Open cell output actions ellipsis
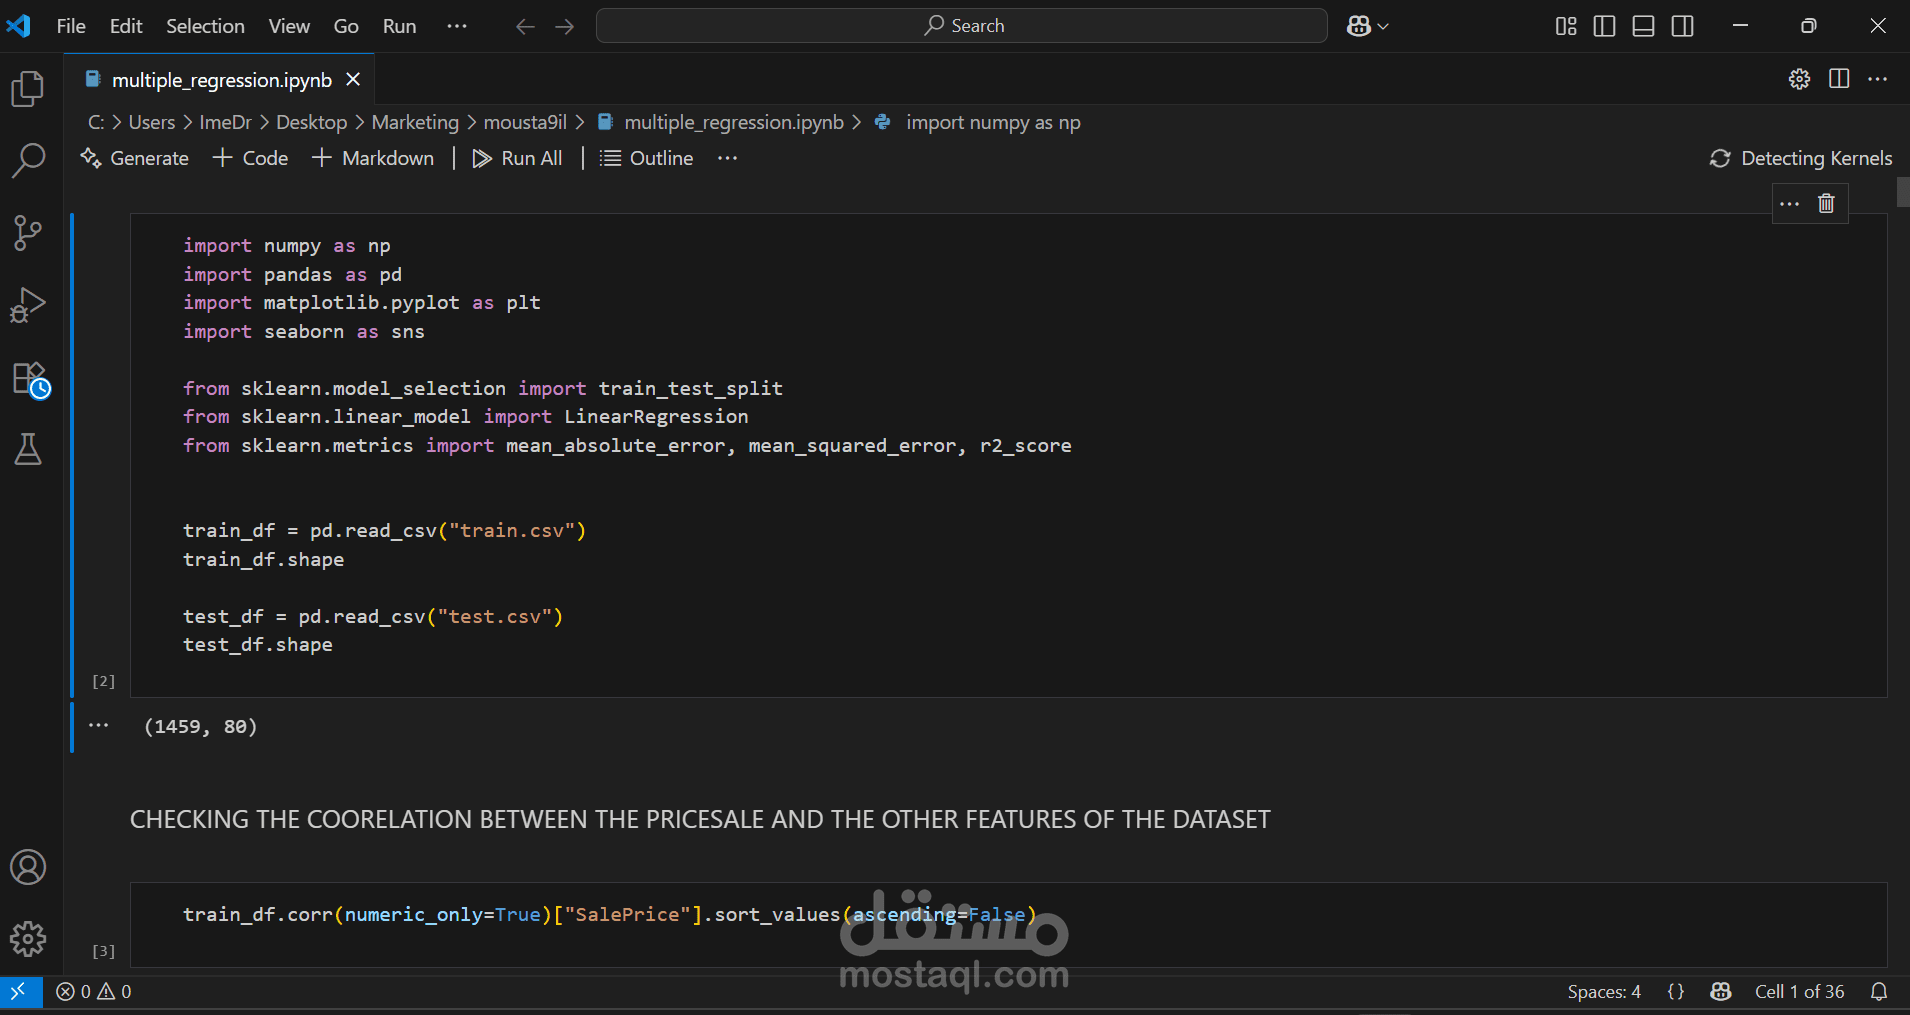 coord(98,726)
